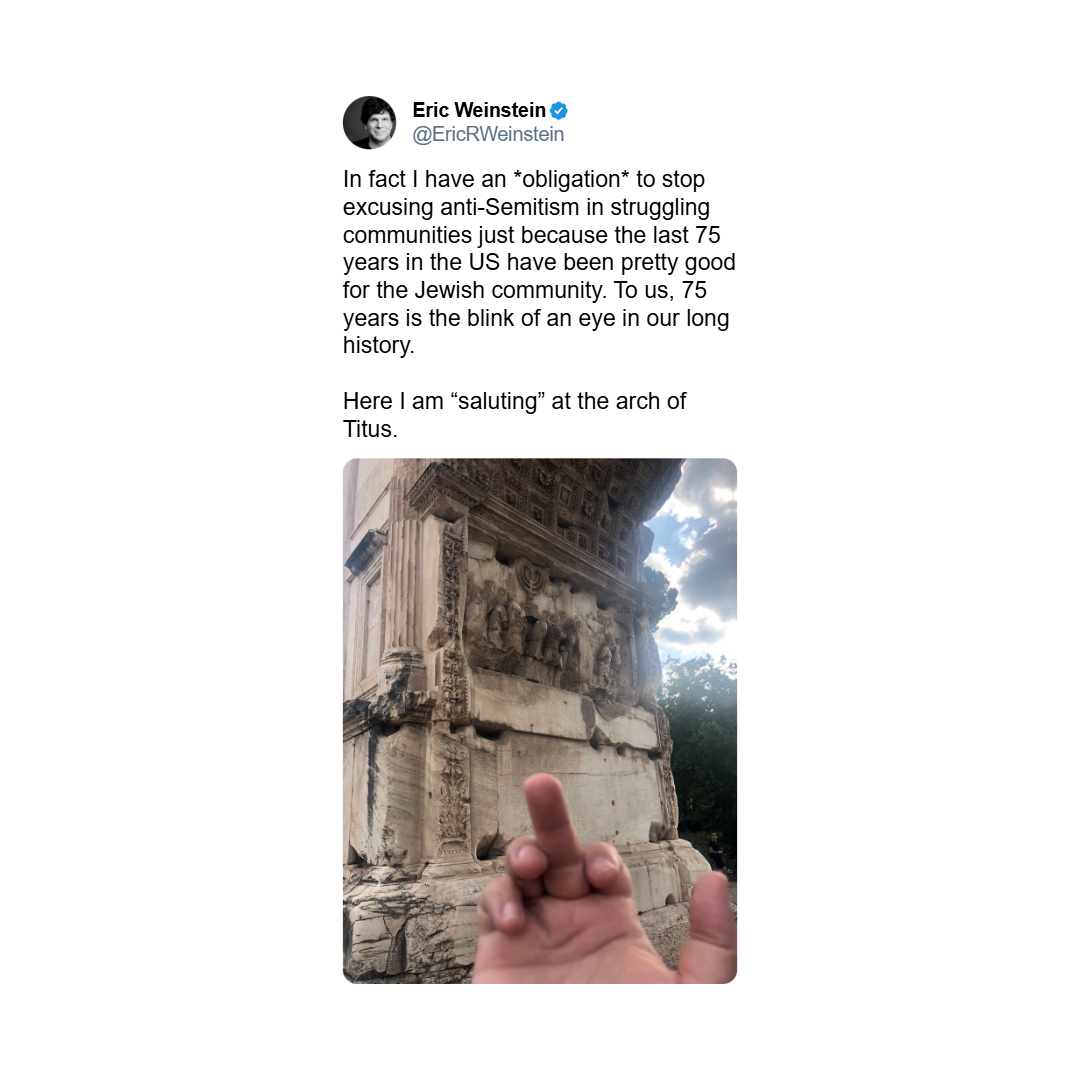Click the menorah carving in the photo
Viewport: 1080px width, 1080px height.
pos(530,575)
